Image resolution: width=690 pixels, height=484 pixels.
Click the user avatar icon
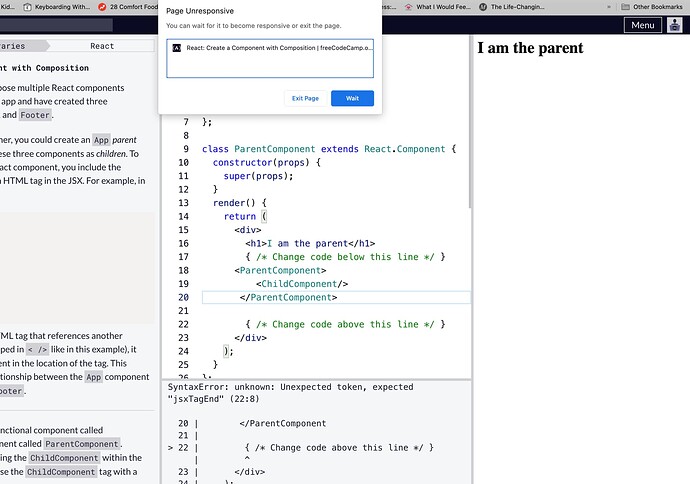coord(674,25)
